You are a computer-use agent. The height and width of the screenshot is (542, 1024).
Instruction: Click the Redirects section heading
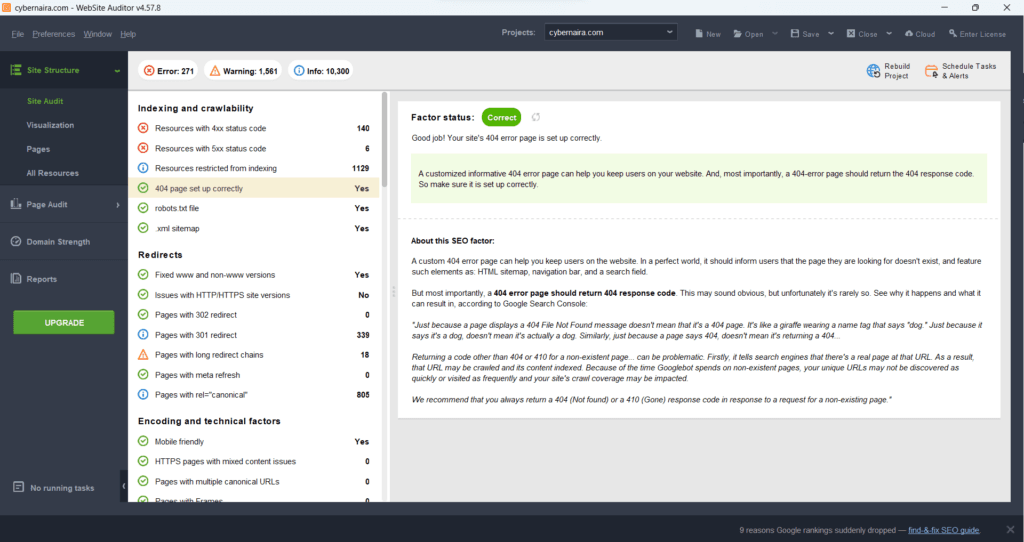coord(160,255)
